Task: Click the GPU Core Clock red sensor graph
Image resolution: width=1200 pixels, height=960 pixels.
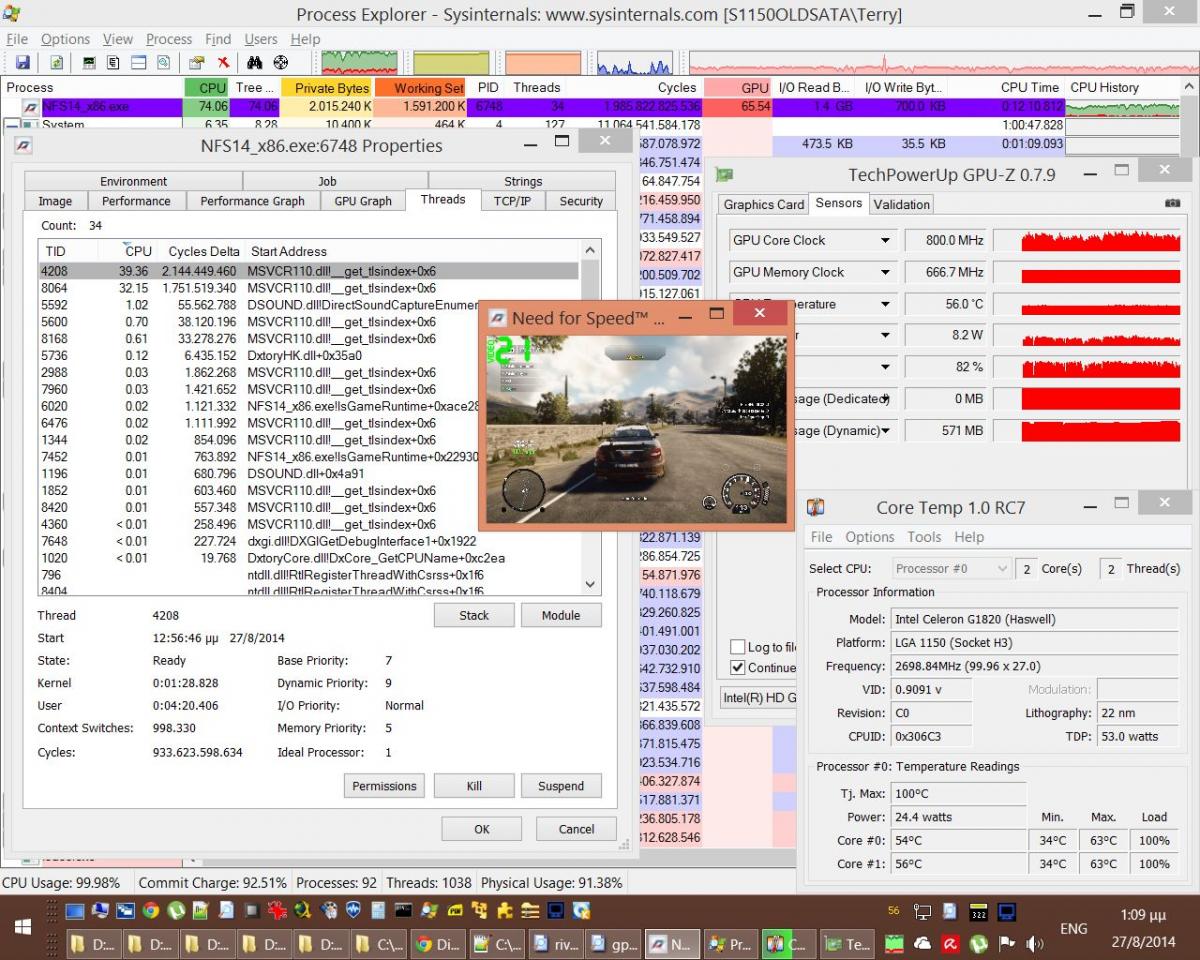Action: click(1086, 240)
